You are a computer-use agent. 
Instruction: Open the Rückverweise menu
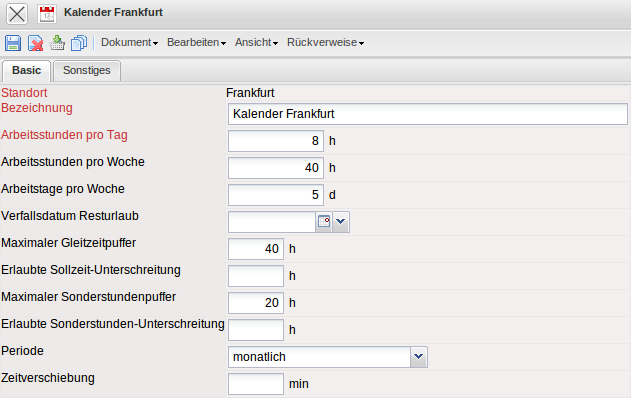pos(325,43)
